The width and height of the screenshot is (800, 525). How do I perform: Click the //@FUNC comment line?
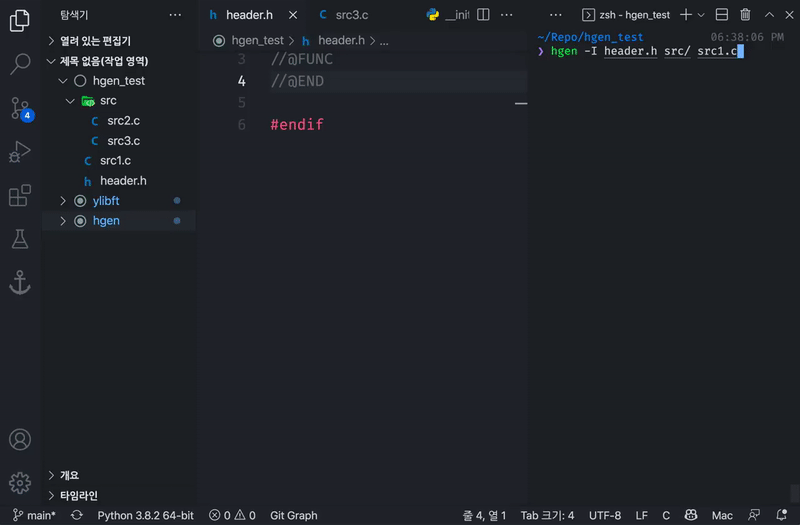[x=302, y=59]
